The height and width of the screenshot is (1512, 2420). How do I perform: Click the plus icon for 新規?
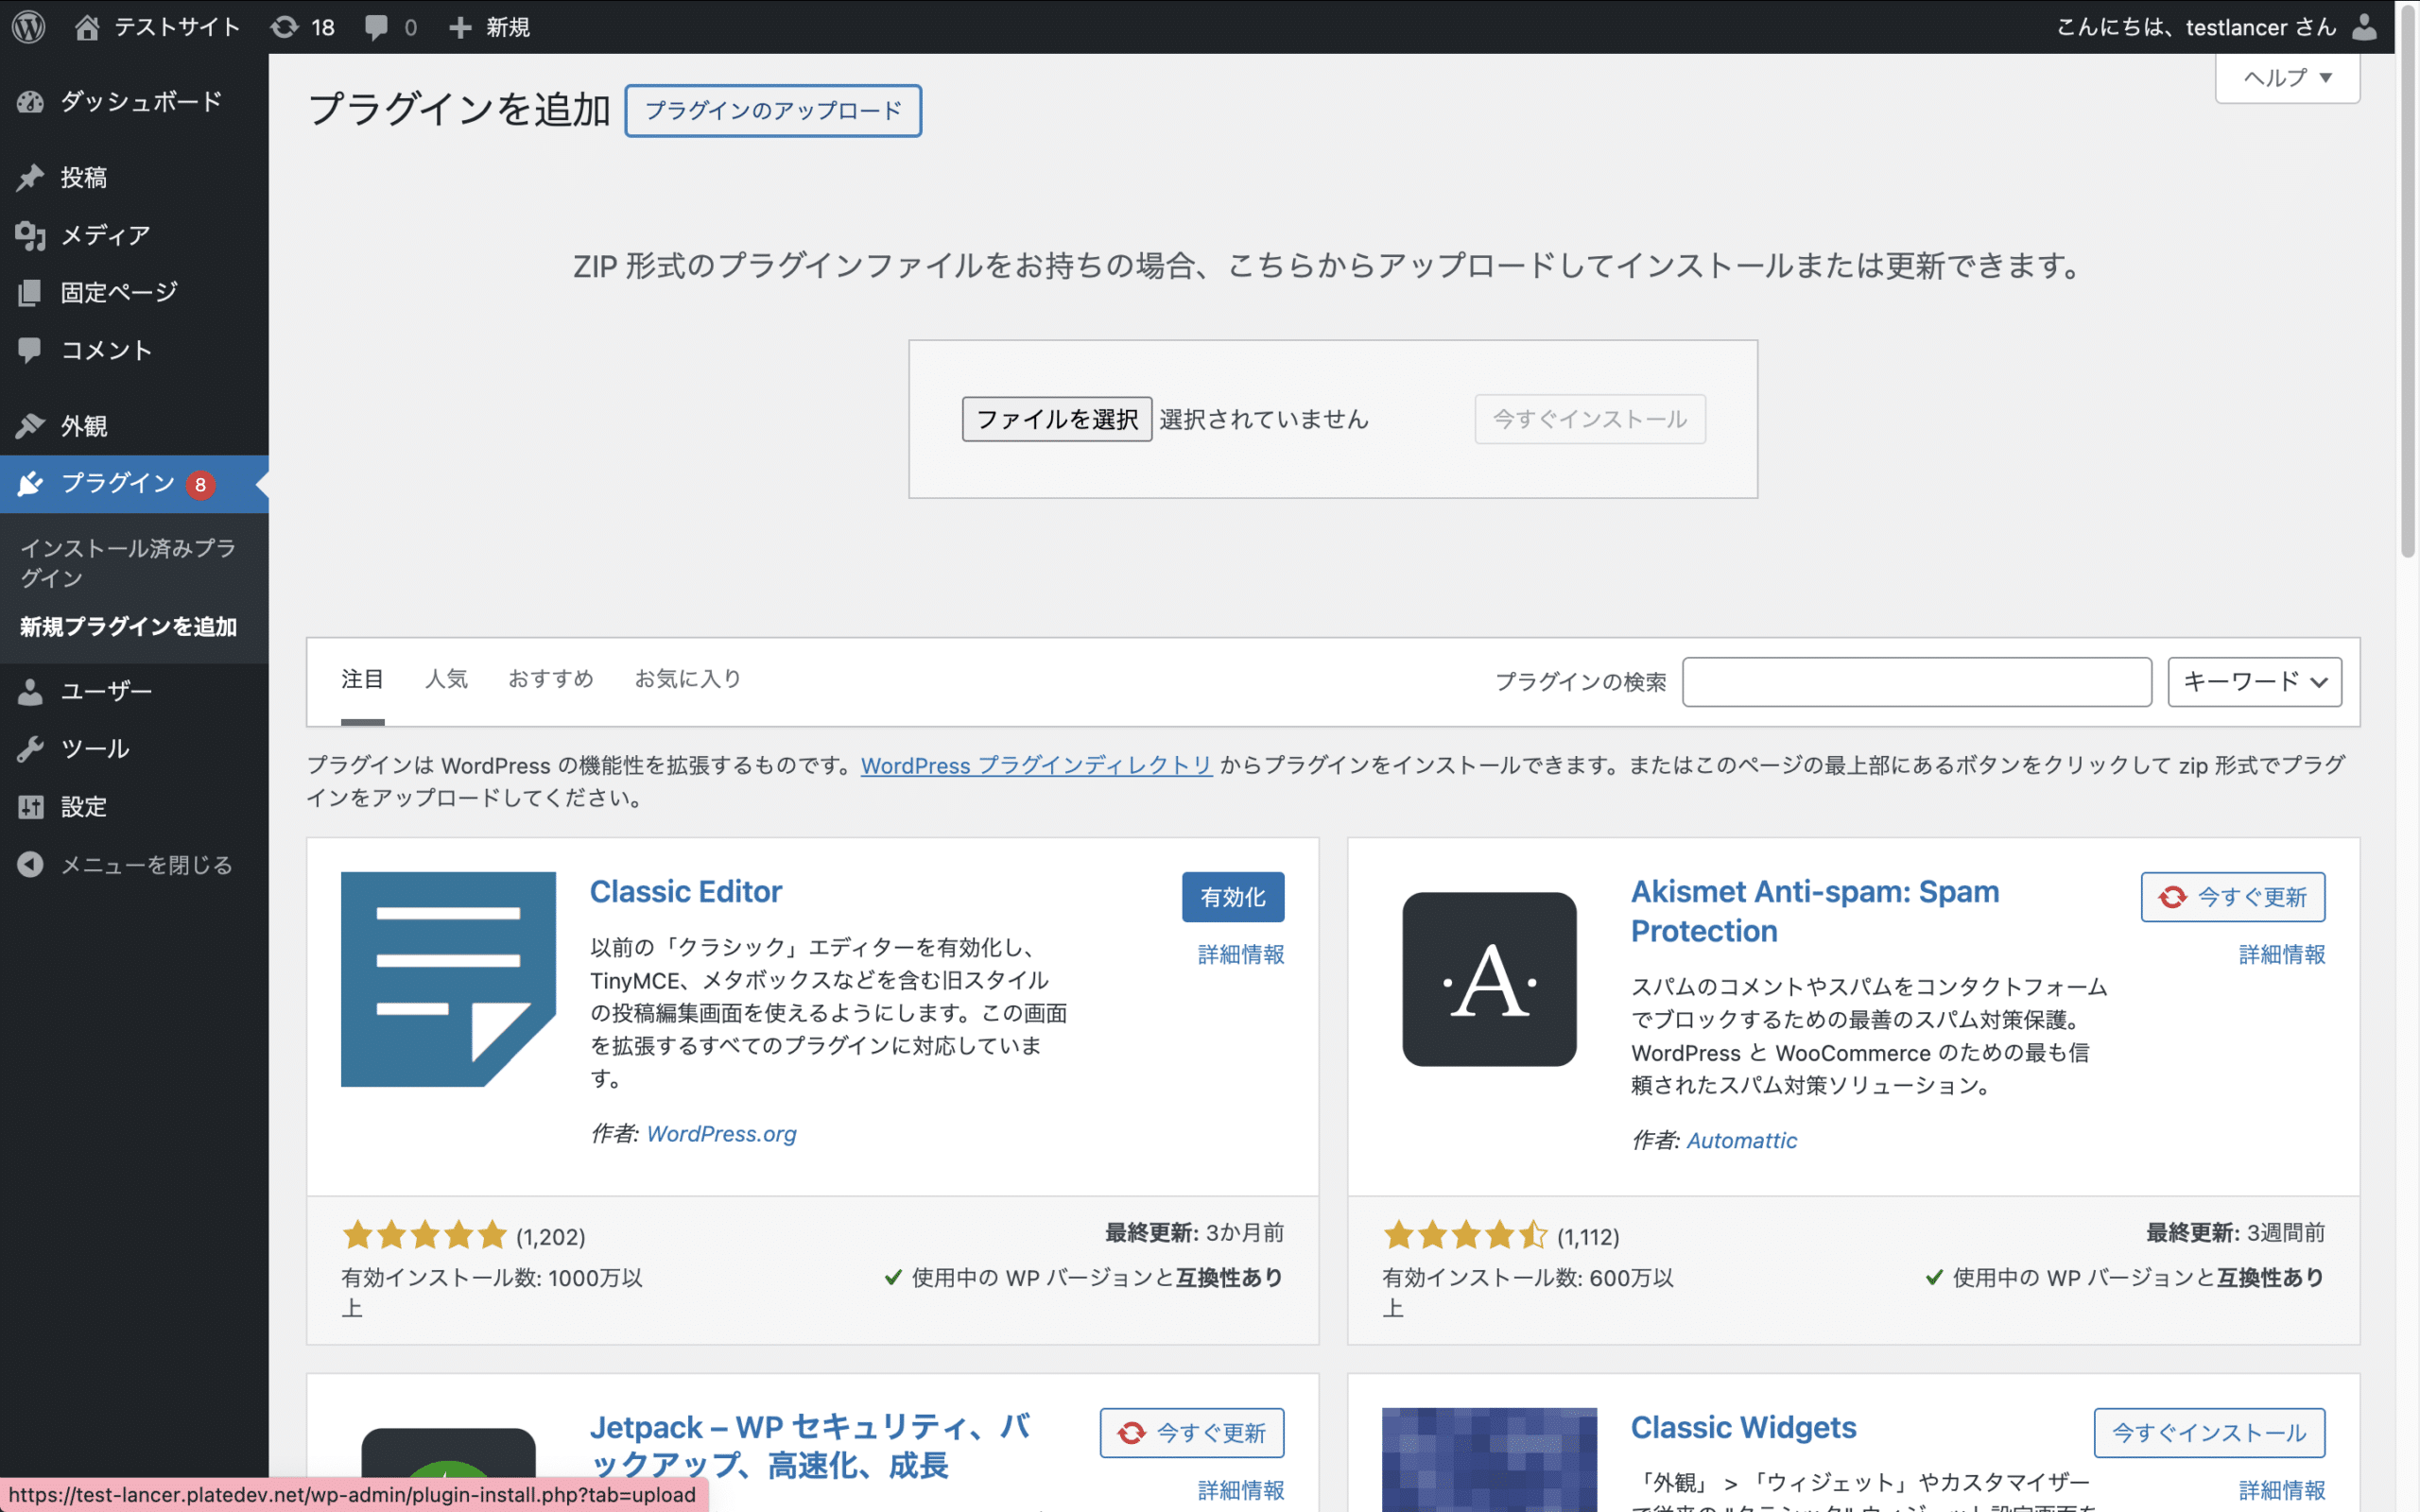point(460,27)
